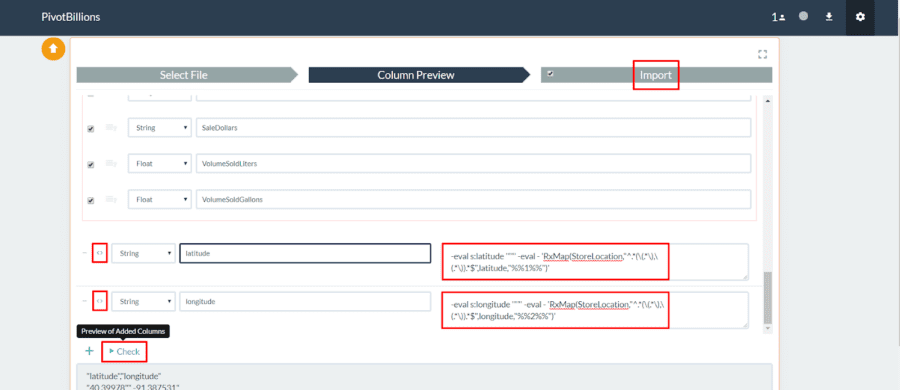900x390 pixels.
Task: Click the reorder handle for SaleDollars
Action: [111, 128]
